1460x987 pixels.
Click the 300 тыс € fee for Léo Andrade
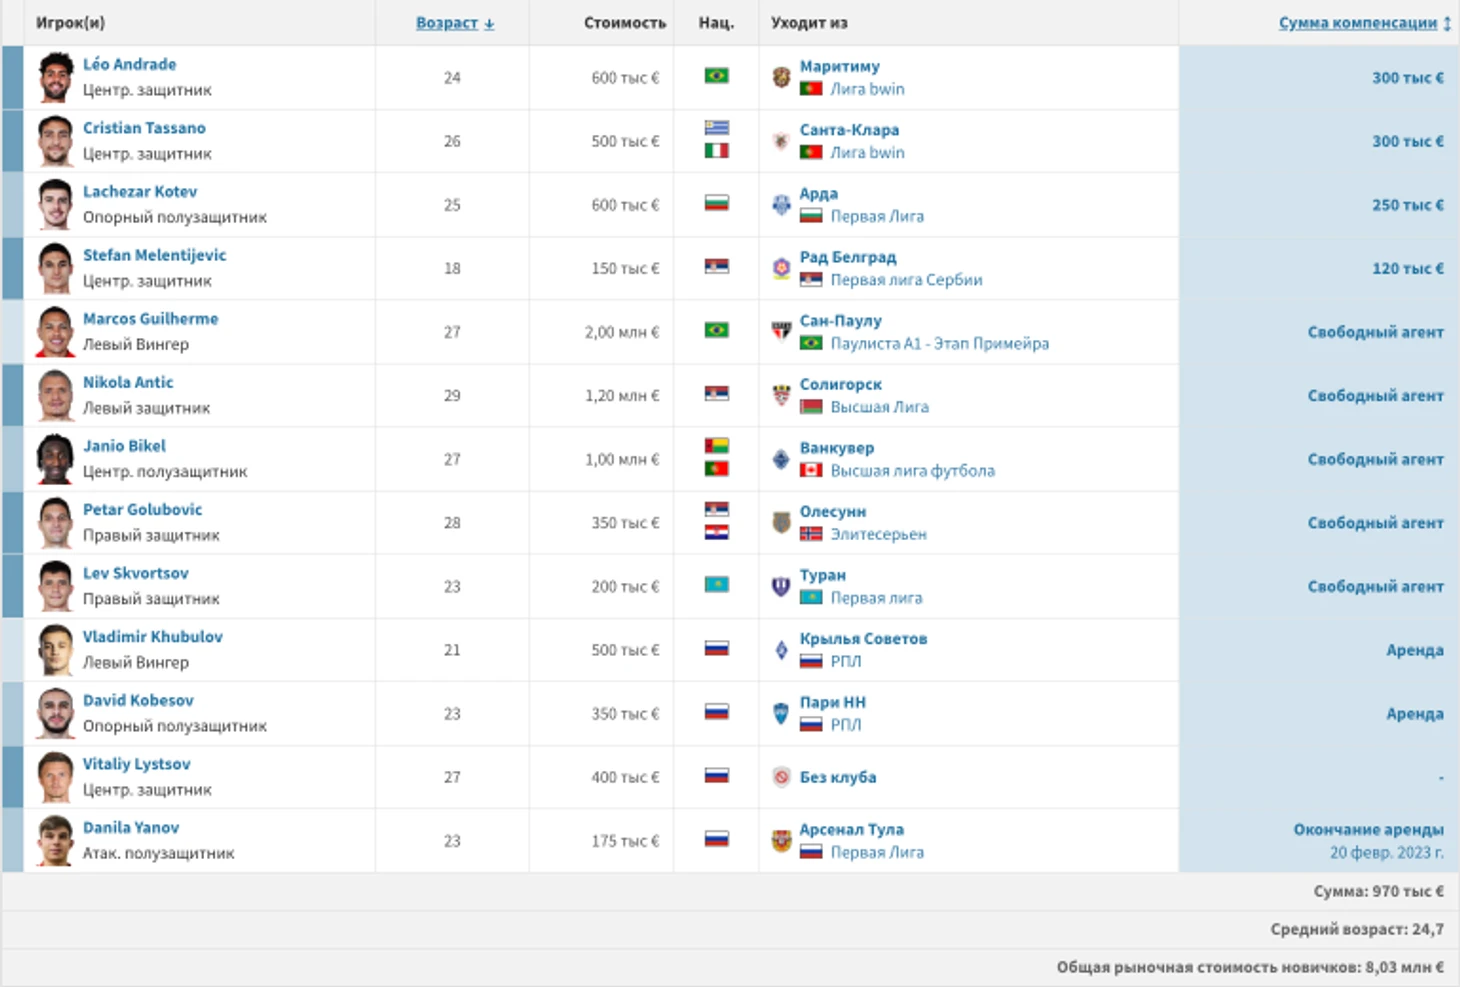point(1408,77)
